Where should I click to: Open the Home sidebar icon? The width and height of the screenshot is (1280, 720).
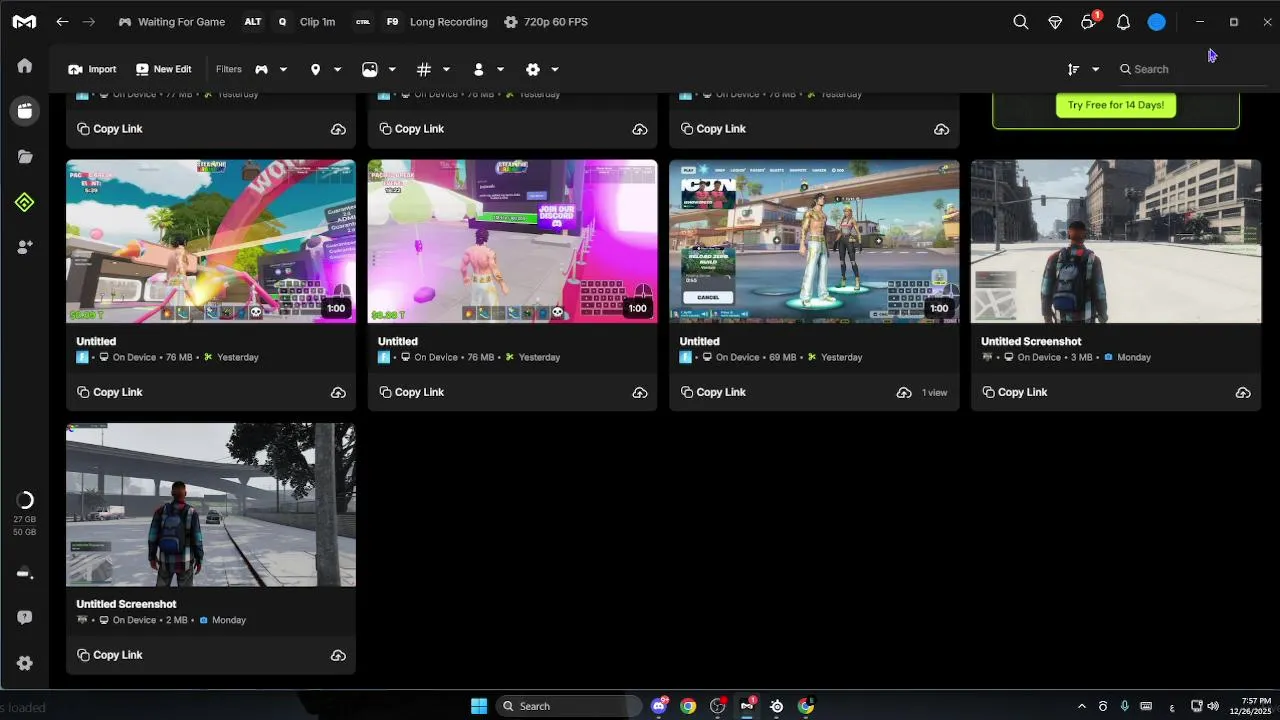(x=25, y=66)
